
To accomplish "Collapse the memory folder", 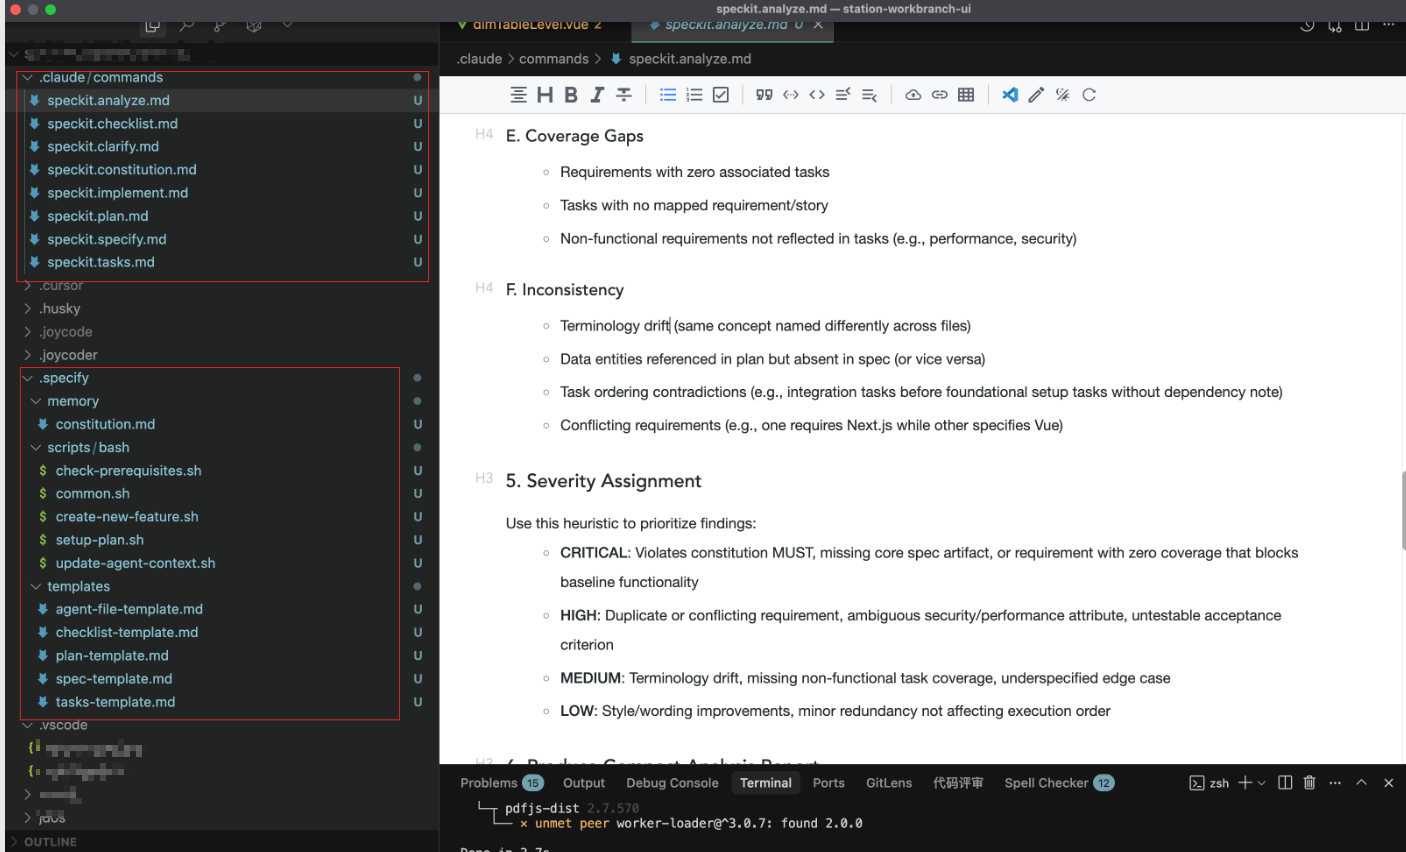I will 36,401.
